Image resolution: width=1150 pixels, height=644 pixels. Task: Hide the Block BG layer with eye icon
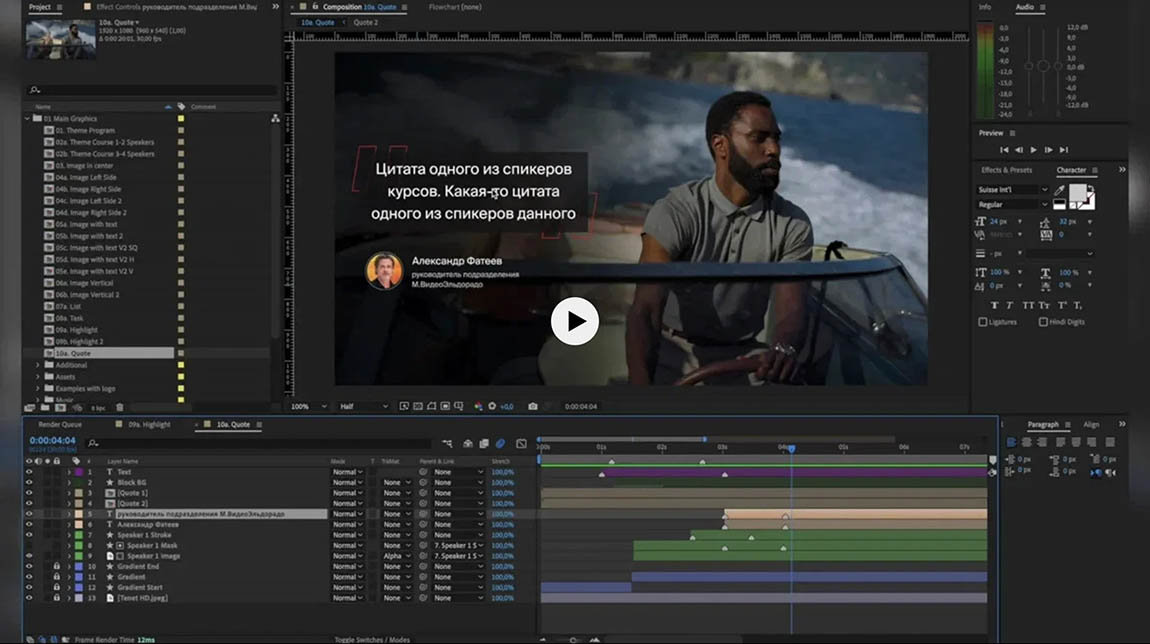(x=29, y=482)
